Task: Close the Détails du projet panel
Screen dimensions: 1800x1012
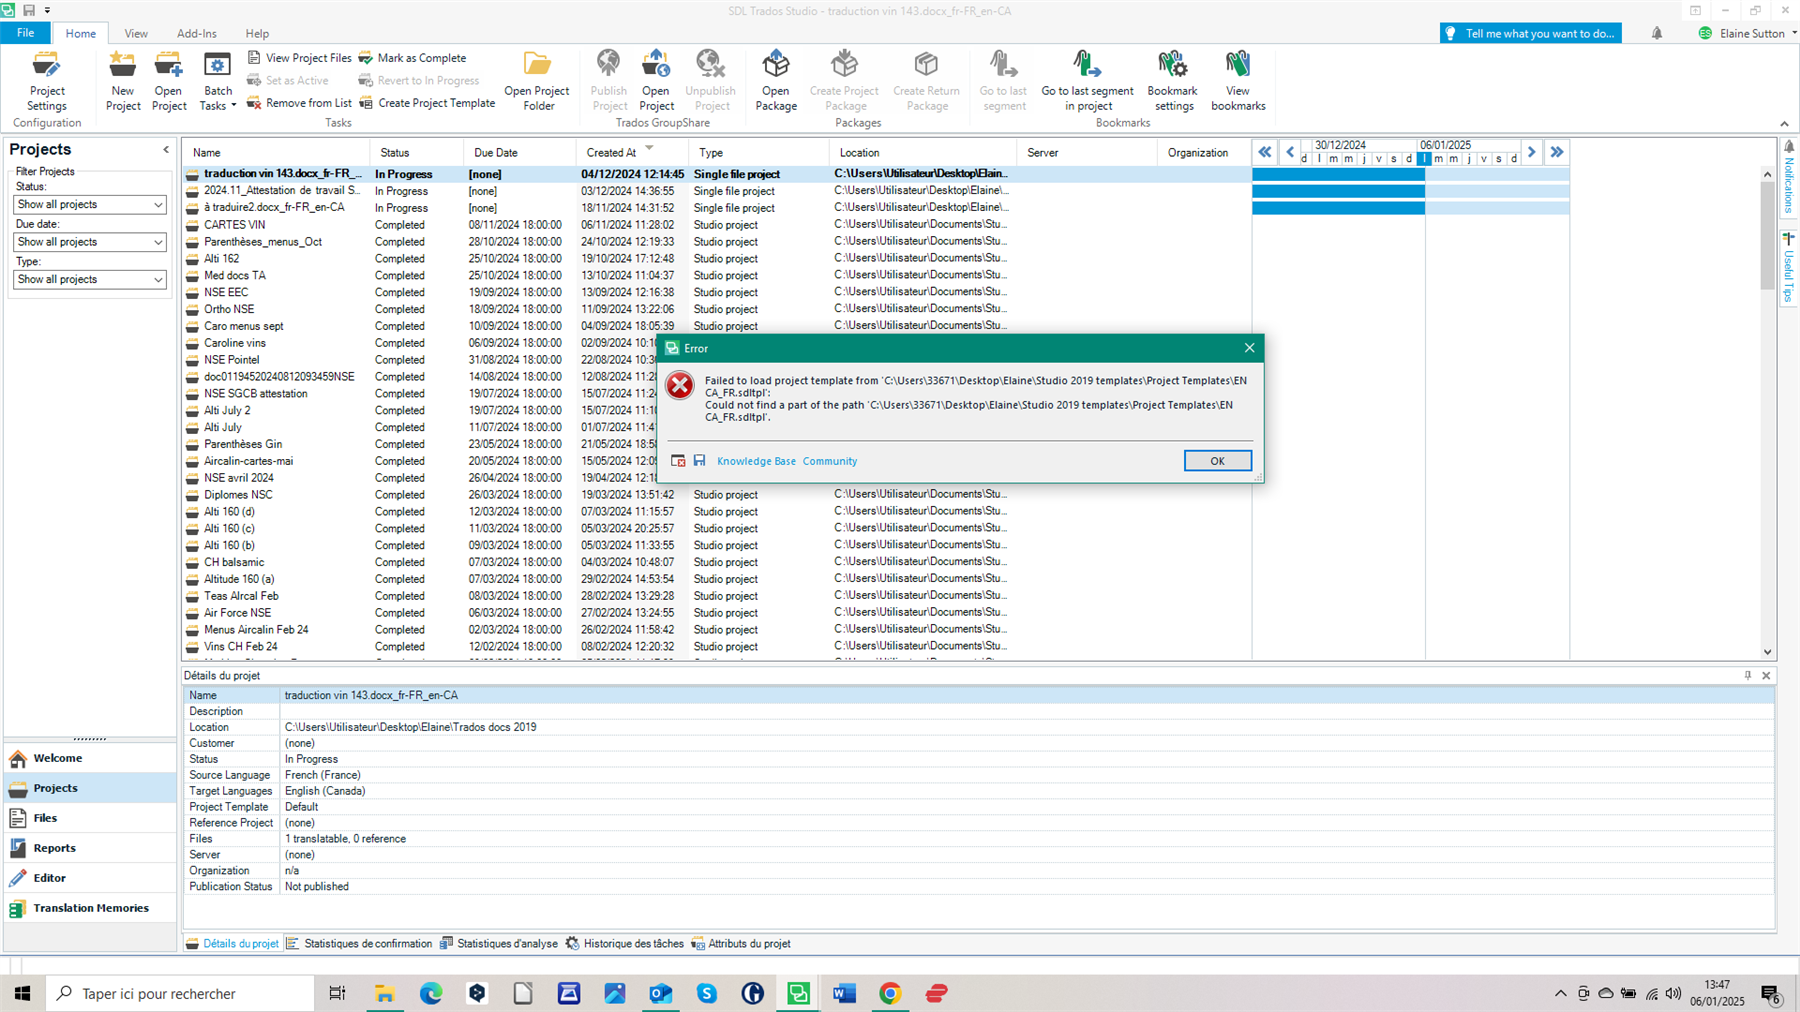Action: pyautogui.click(x=1766, y=676)
